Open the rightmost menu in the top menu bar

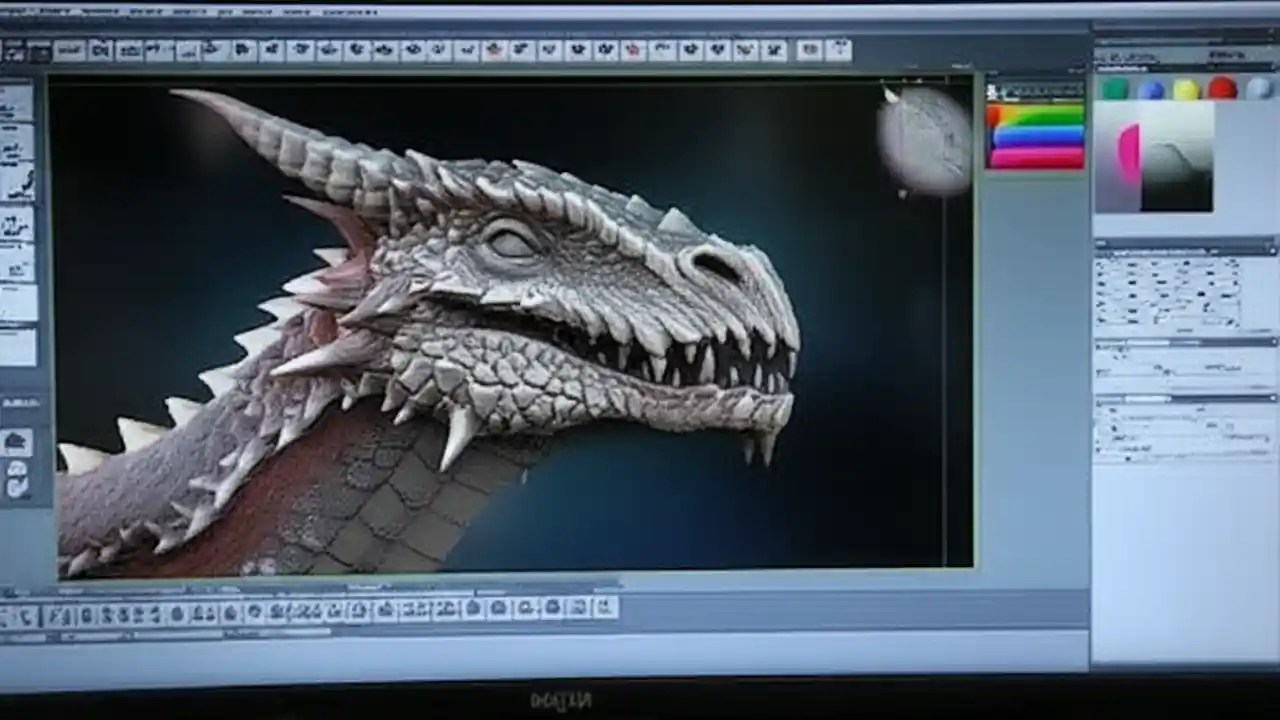tap(350, 10)
